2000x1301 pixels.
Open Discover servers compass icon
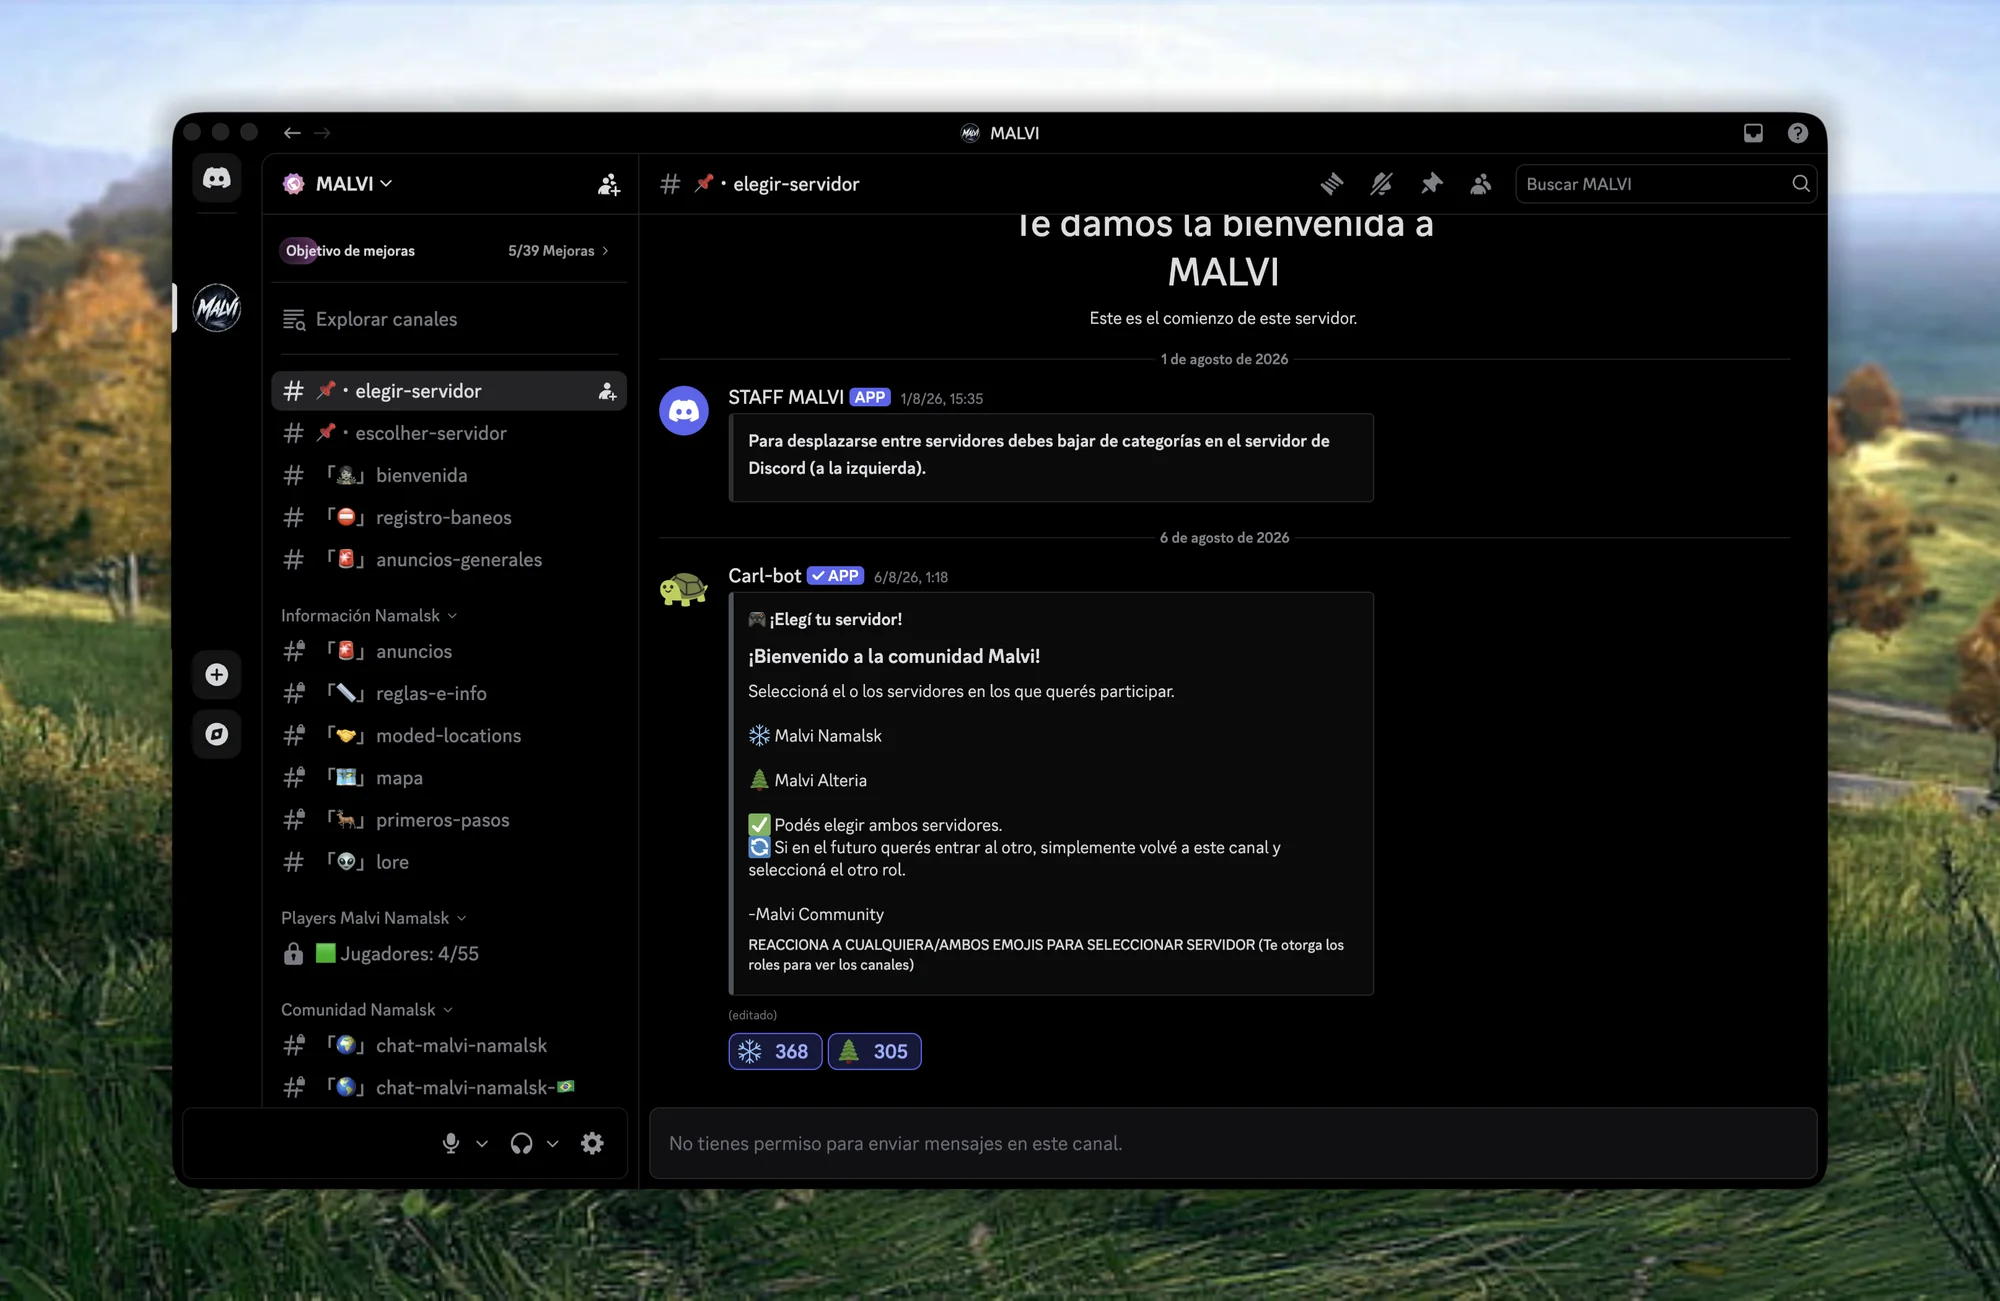click(x=216, y=735)
